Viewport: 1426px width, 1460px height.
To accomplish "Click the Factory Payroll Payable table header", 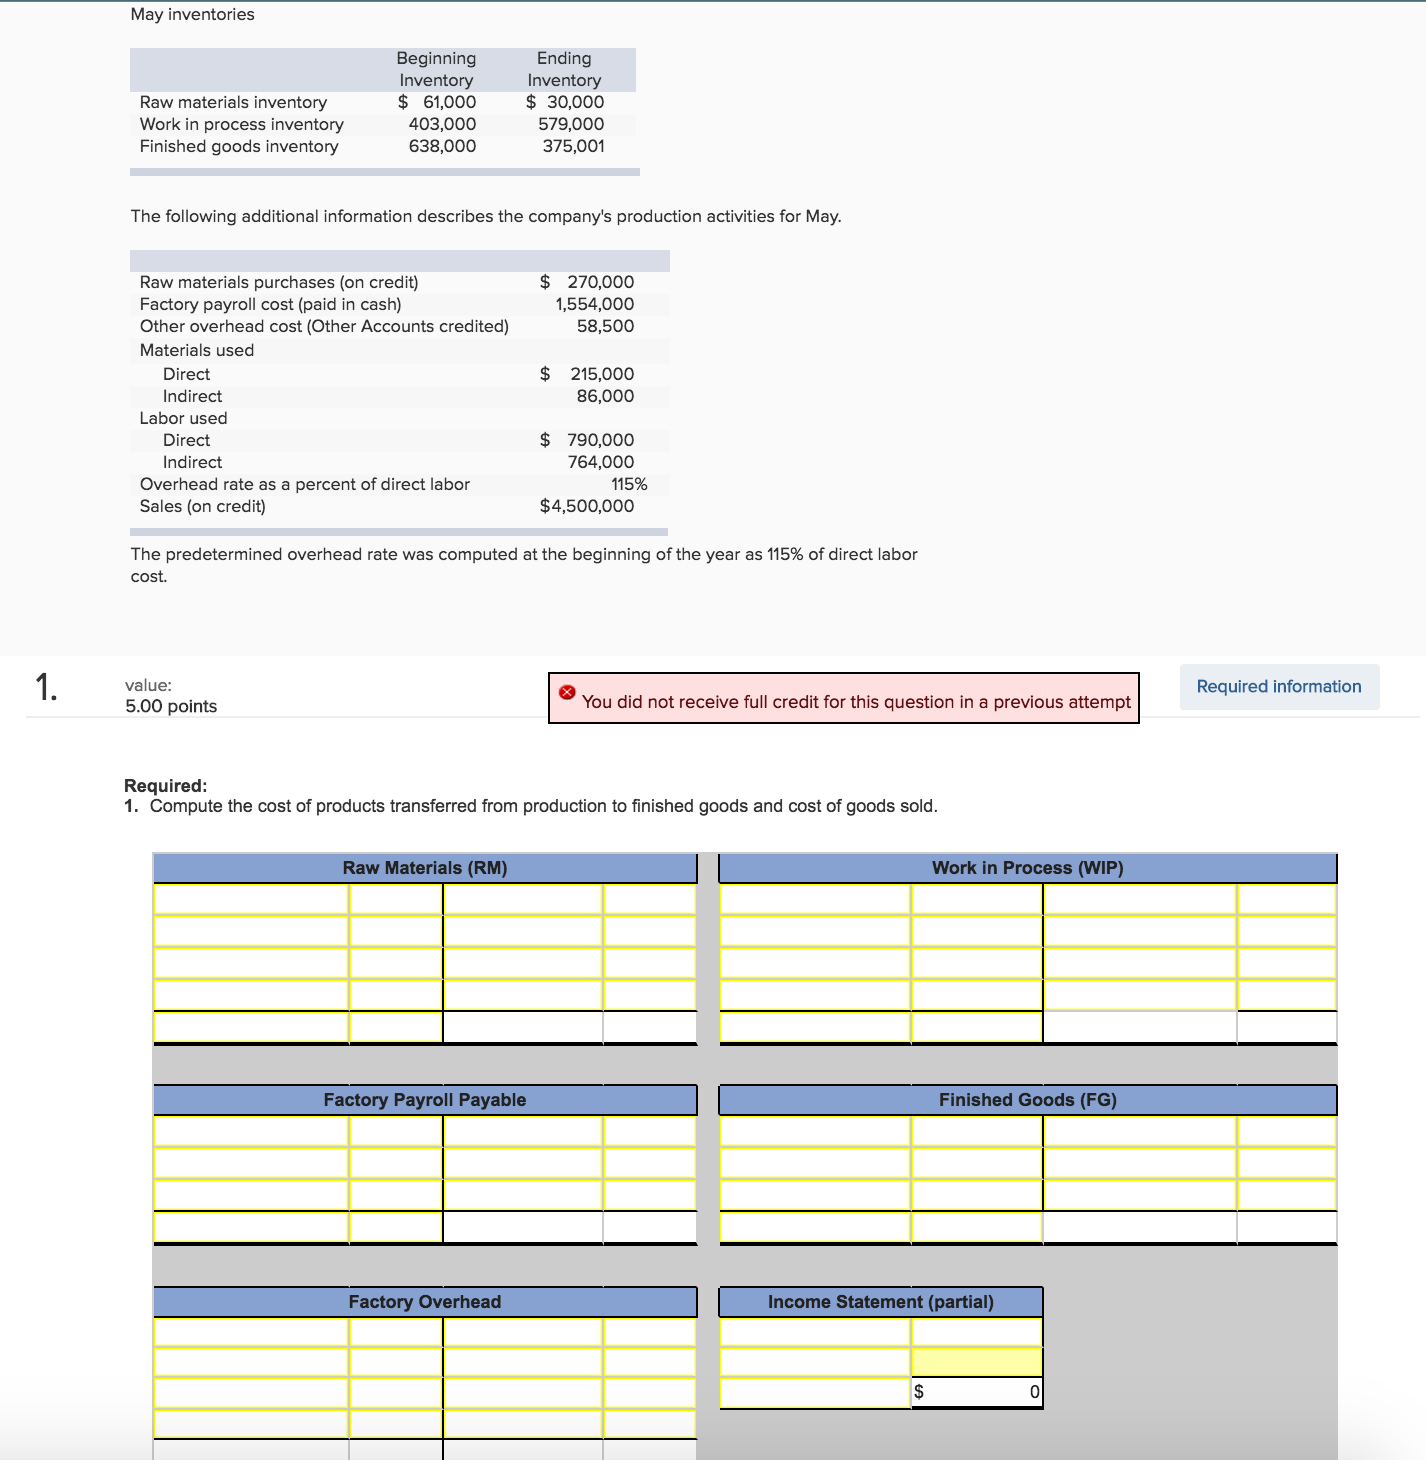I will click(425, 1100).
